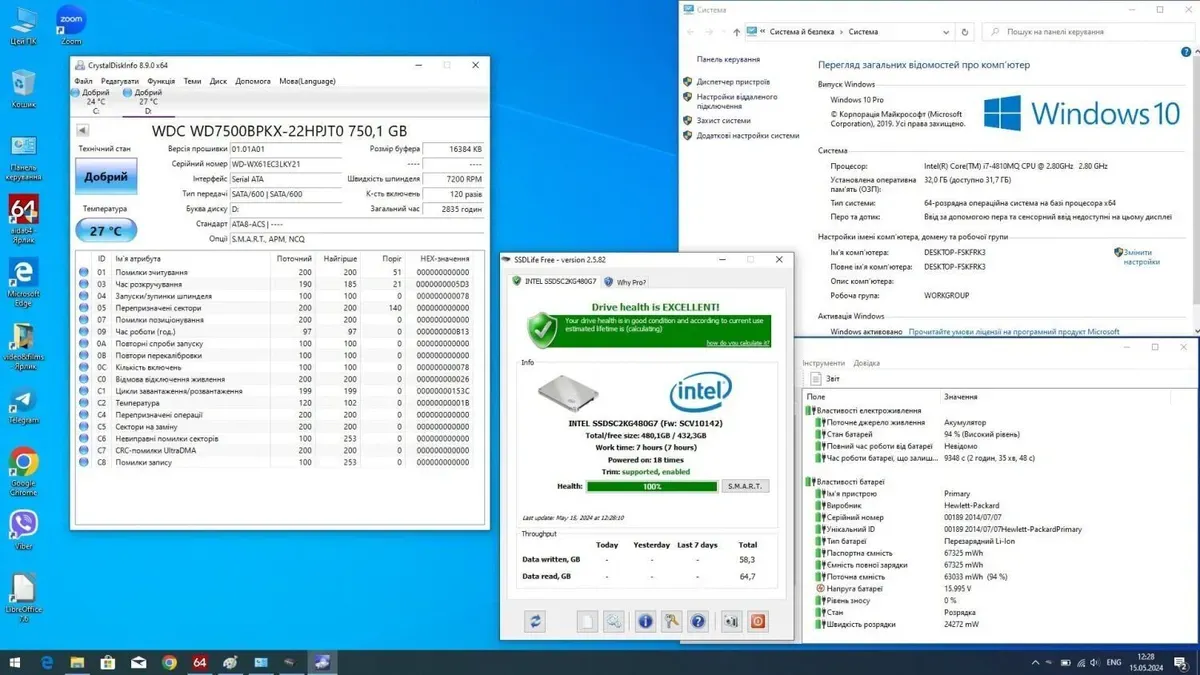The image size is (1200, 675).
Task: Open the 'Функція' menu in CrystalDiskInfo
Action: tap(160, 81)
